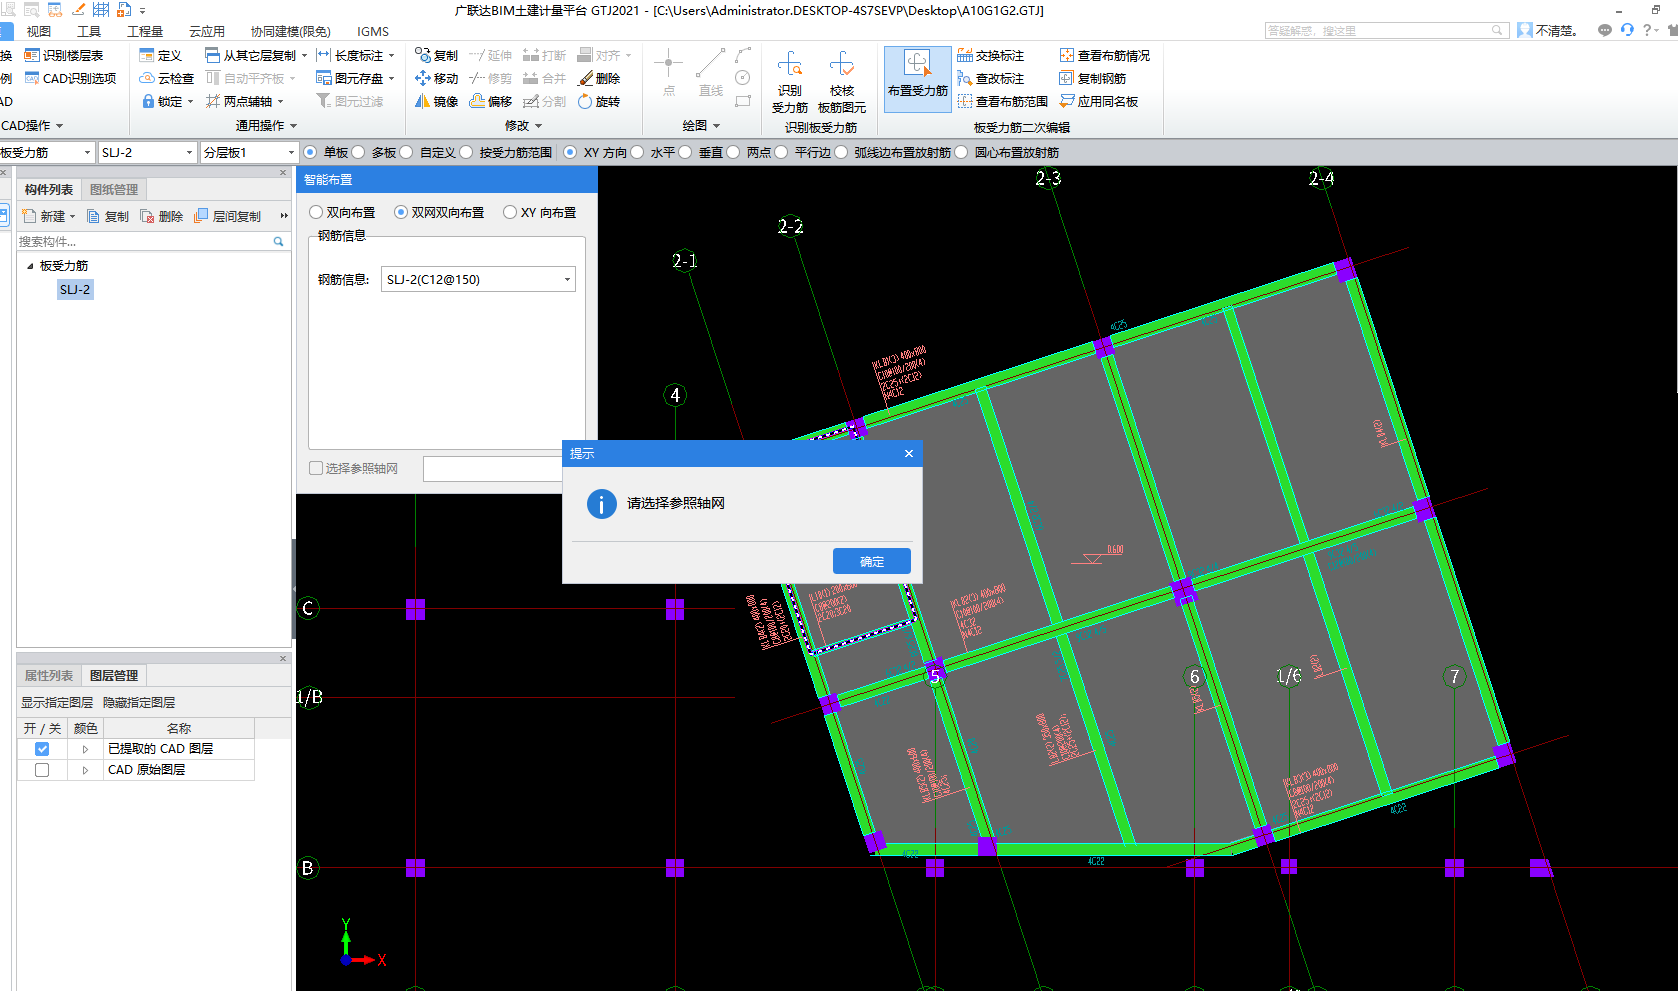Viewport: 1678px width, 991px height.
Task: Select the 水平 radio option
Action: pos(637,152)
